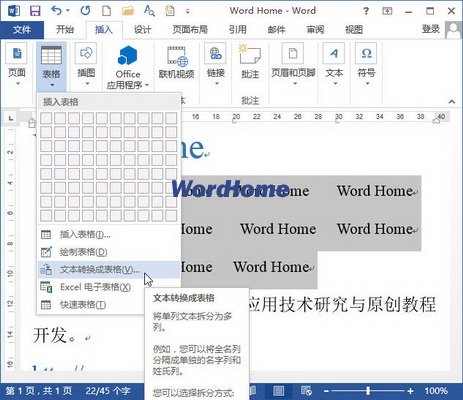Image resolution: width=463 pixels, height=400 pixels.
Task: Open the 页面 pages dropdown
Action: (17, 65)
